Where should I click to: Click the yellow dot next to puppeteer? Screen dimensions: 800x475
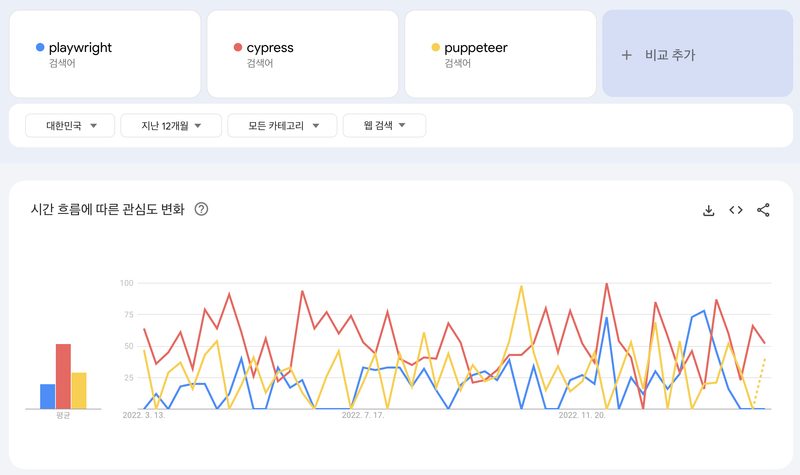coord(435,47)
